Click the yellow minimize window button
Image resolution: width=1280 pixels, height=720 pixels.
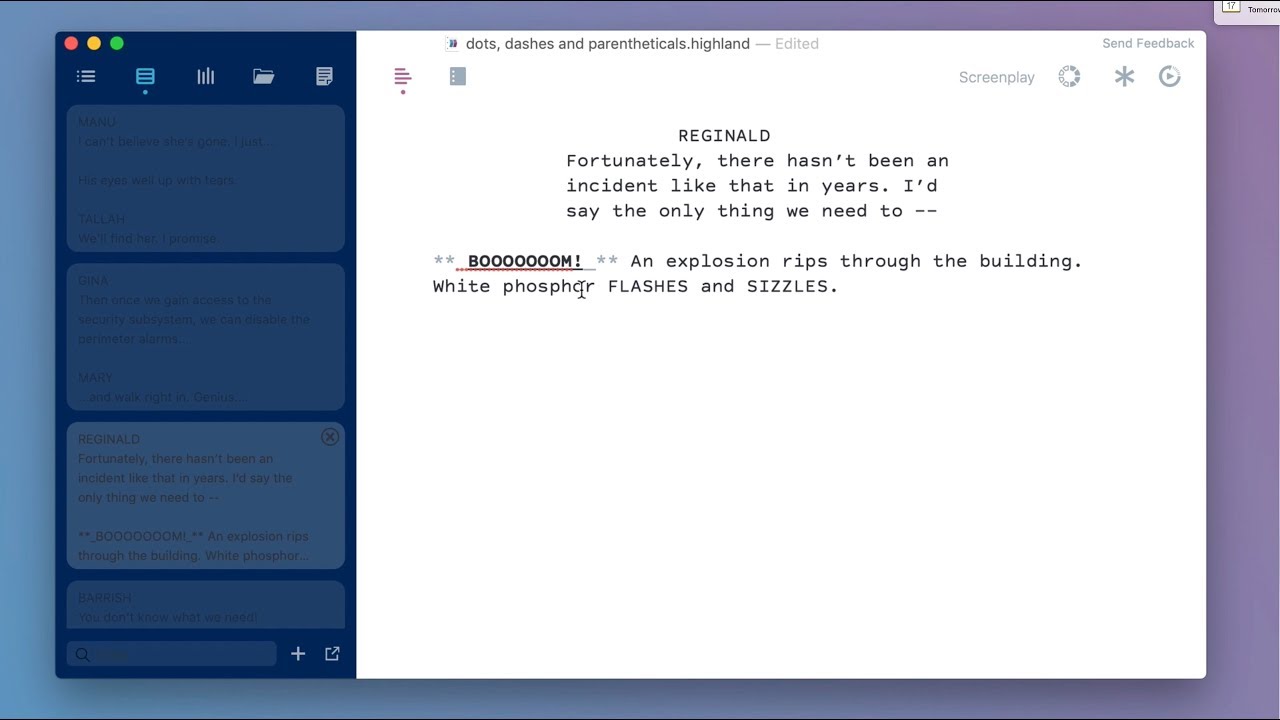coord(94,43)
